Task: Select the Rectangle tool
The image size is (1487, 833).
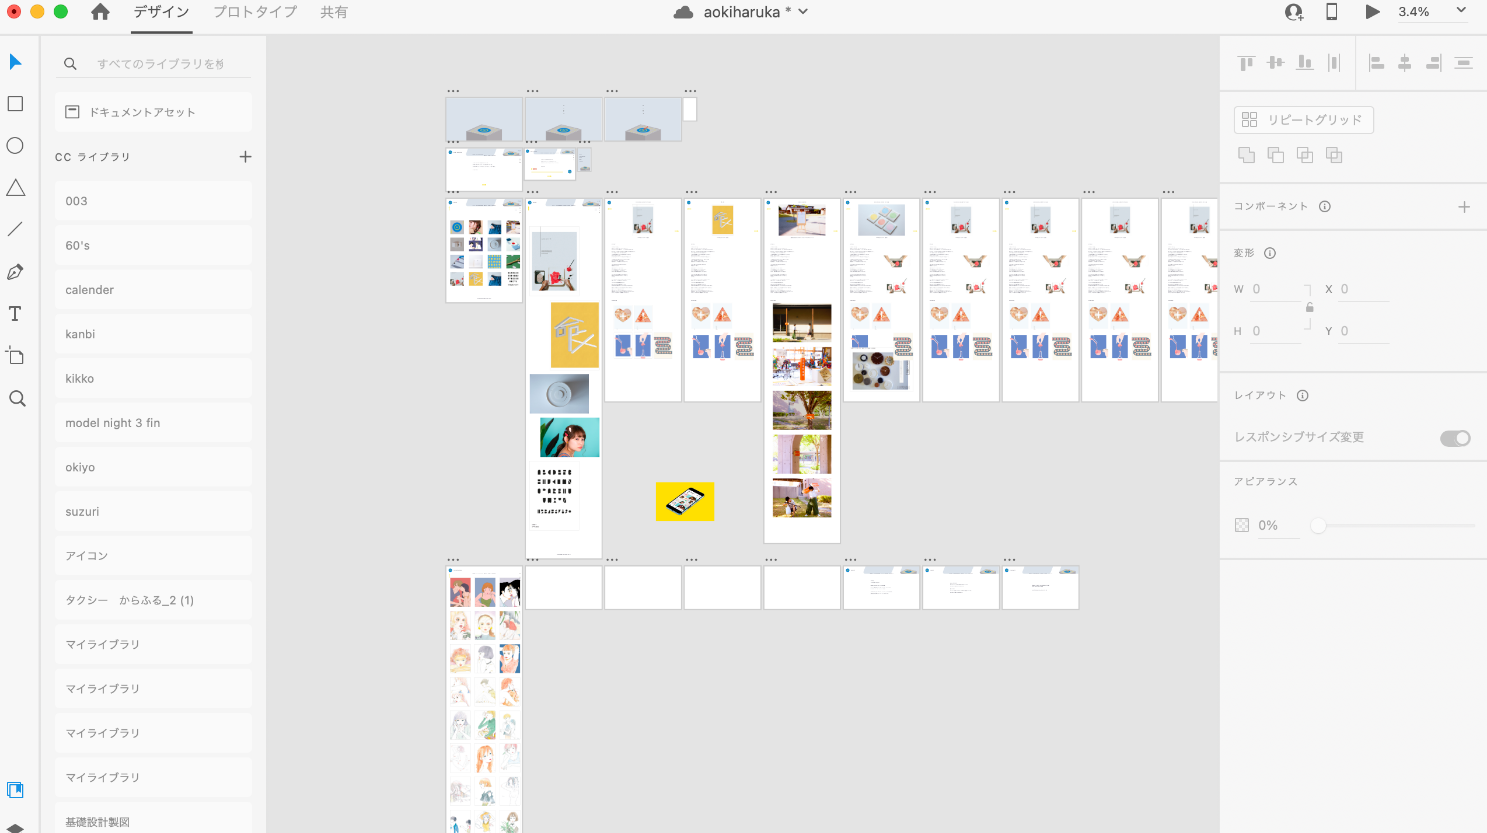Action: (x=15, y=104)
